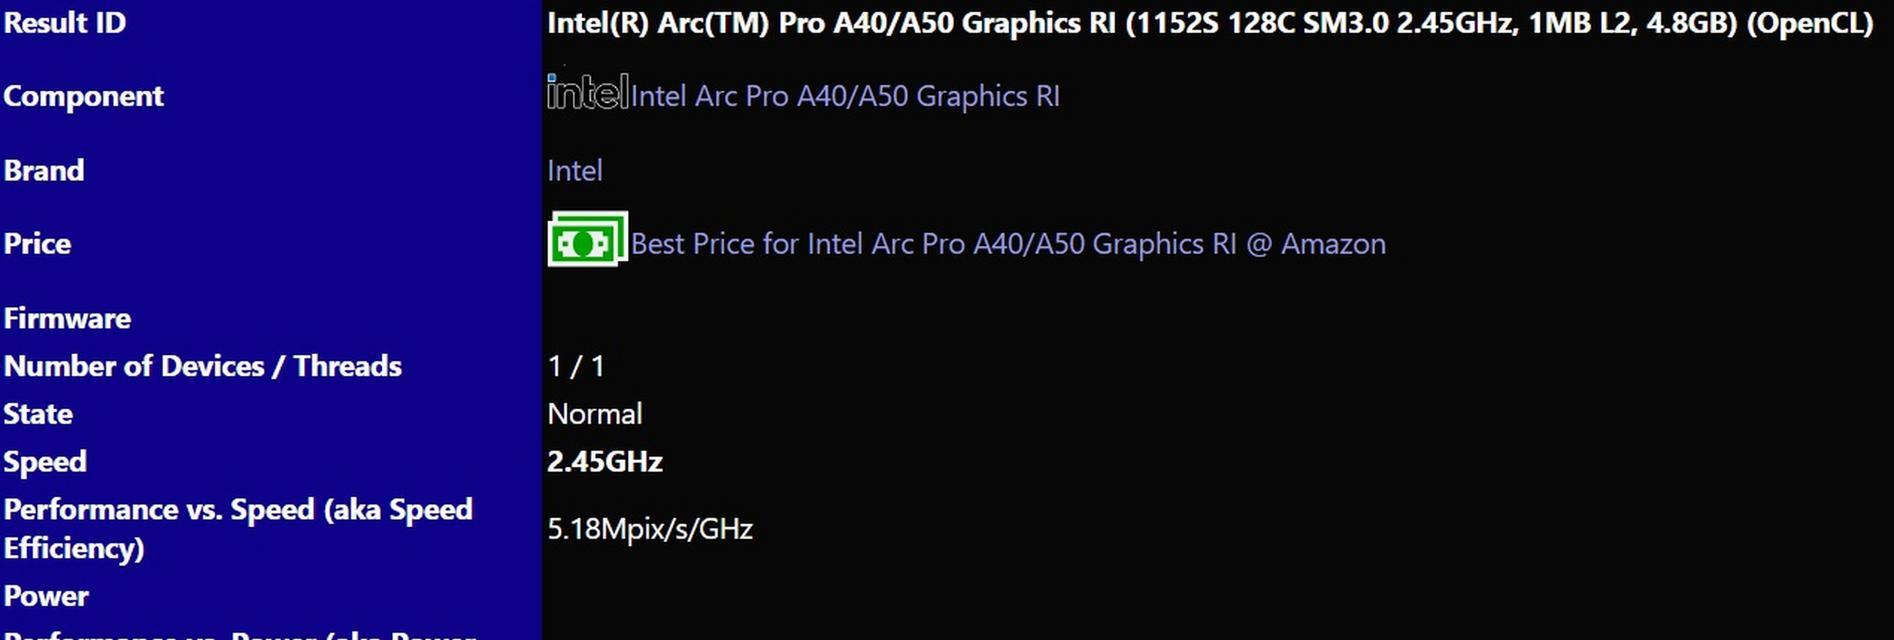Open the Intel brand link
The image size is (1894, 640).
575,171
